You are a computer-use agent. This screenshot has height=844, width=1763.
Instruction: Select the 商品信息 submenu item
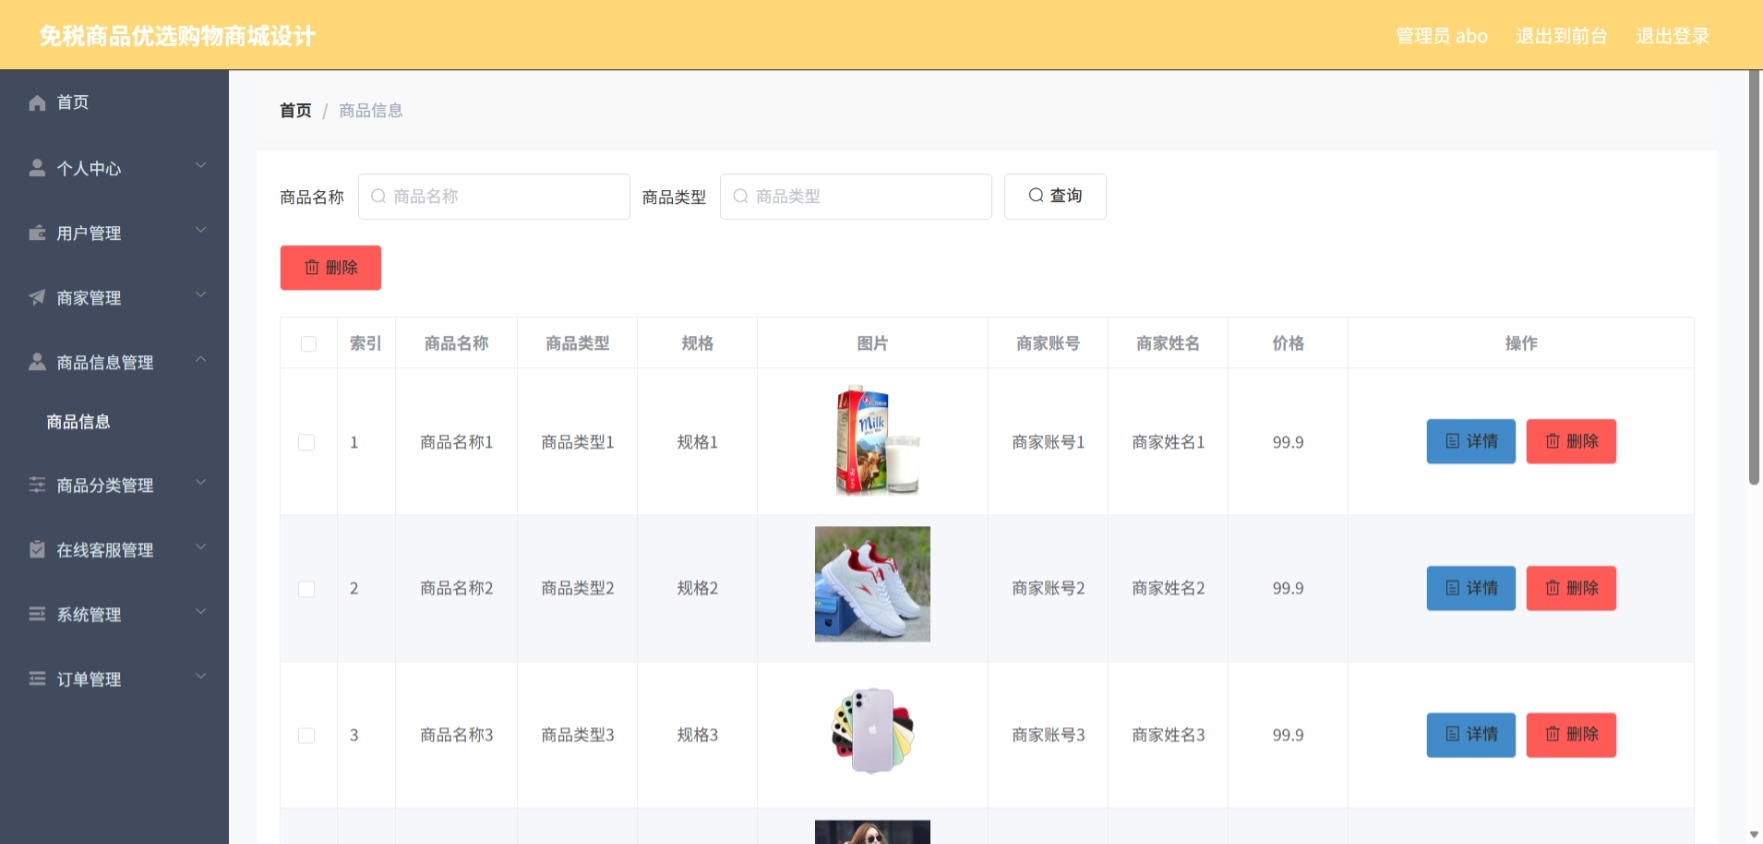(x=114, y=421)
